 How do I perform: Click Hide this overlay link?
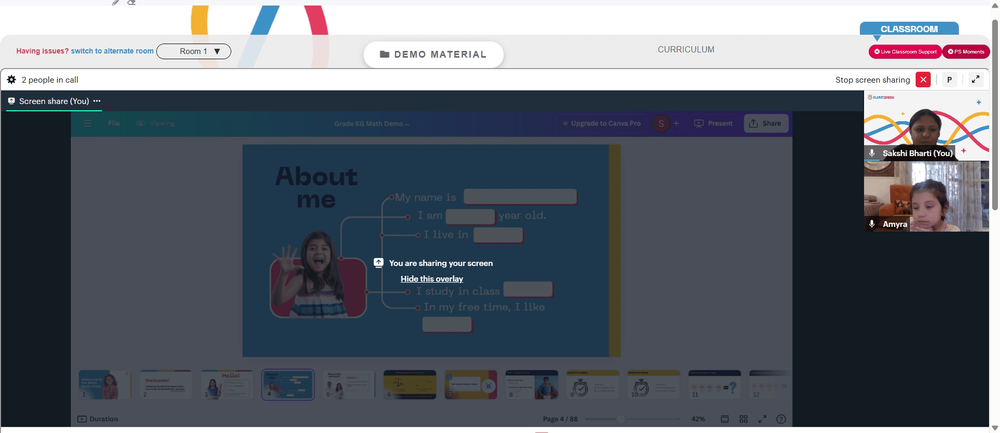tap(432, 279)
